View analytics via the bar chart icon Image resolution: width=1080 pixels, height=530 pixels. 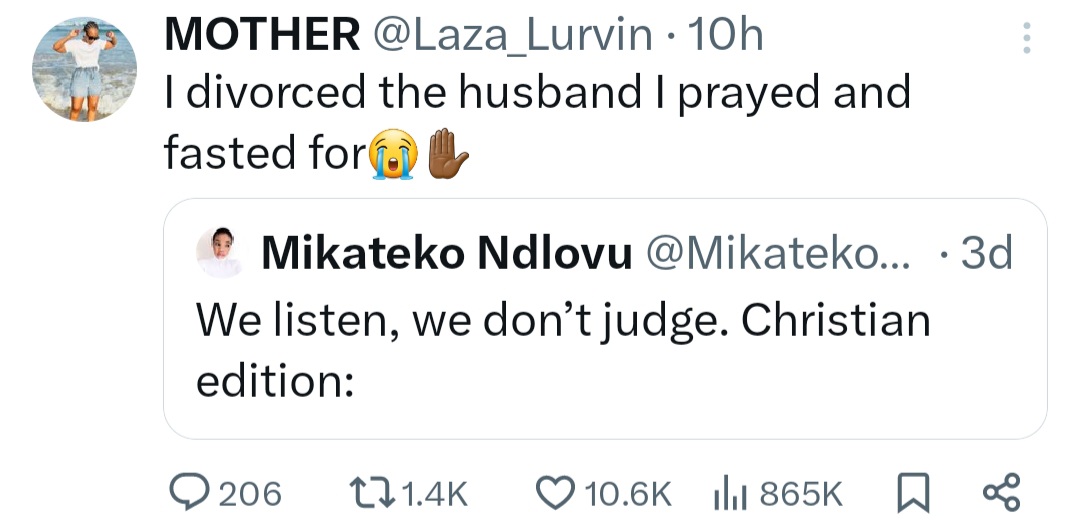point(730,493)
